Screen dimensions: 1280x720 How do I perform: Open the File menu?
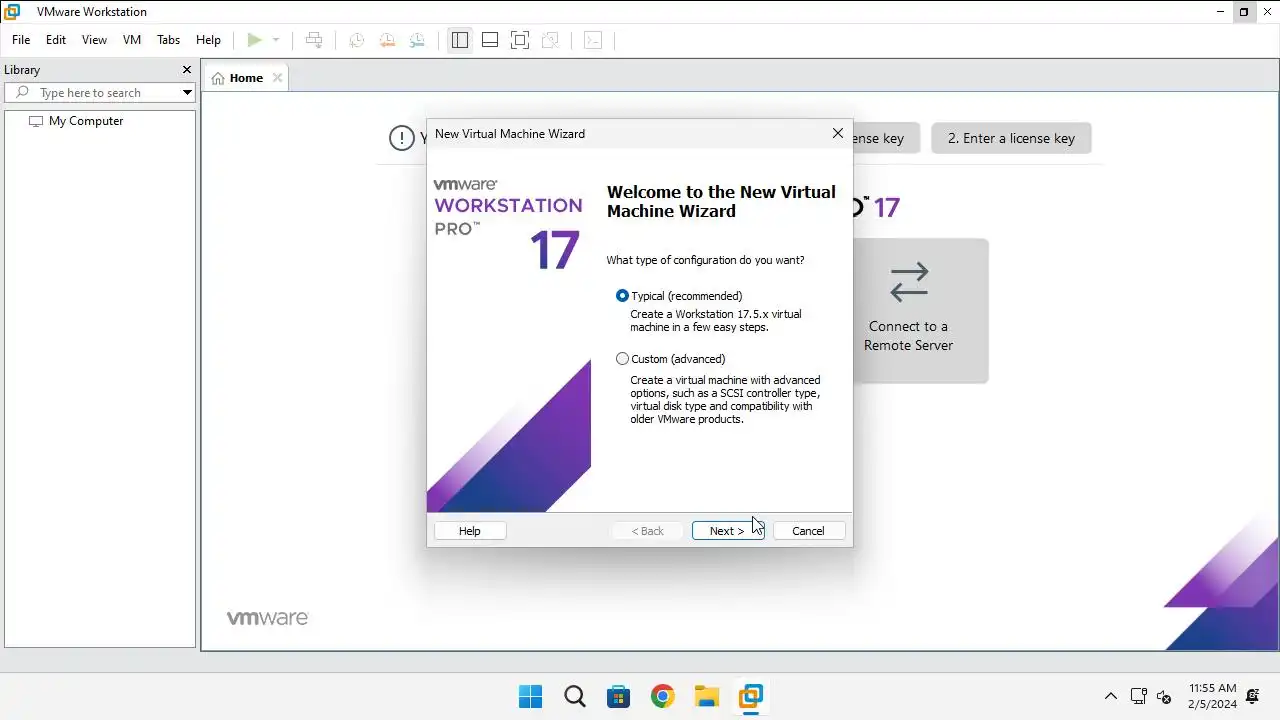(21, 40)
